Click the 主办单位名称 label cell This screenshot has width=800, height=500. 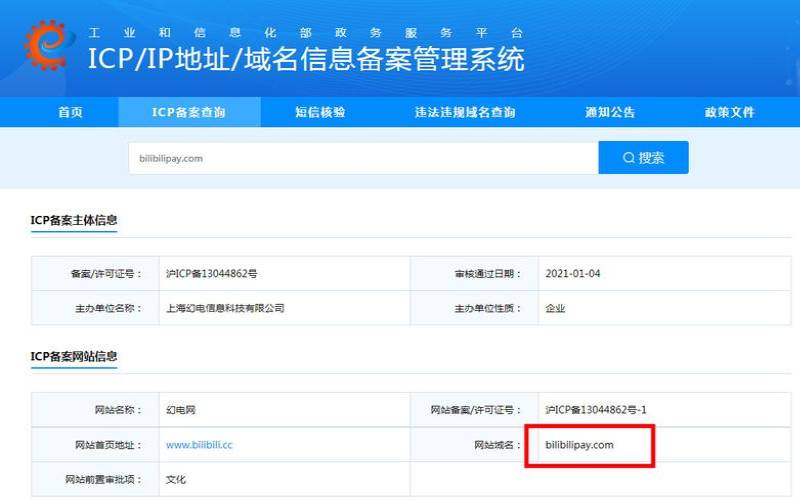[x=95, y=308]
